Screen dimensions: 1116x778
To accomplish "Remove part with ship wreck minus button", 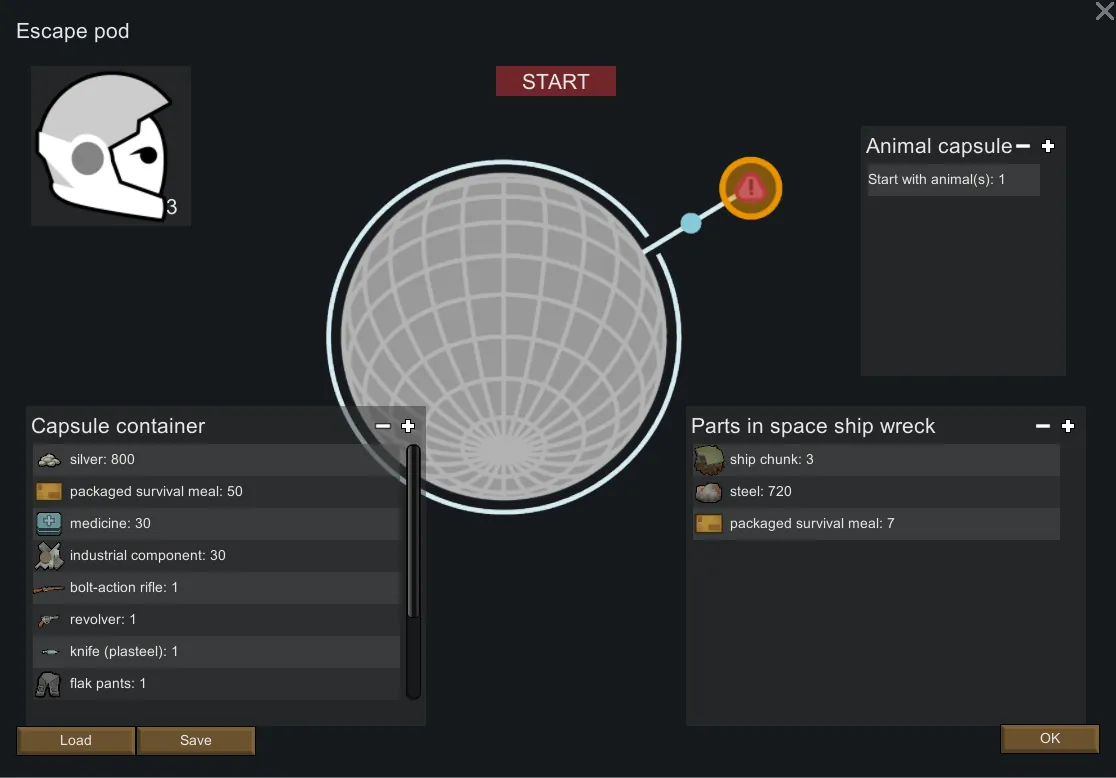I will click(1043, 426).
